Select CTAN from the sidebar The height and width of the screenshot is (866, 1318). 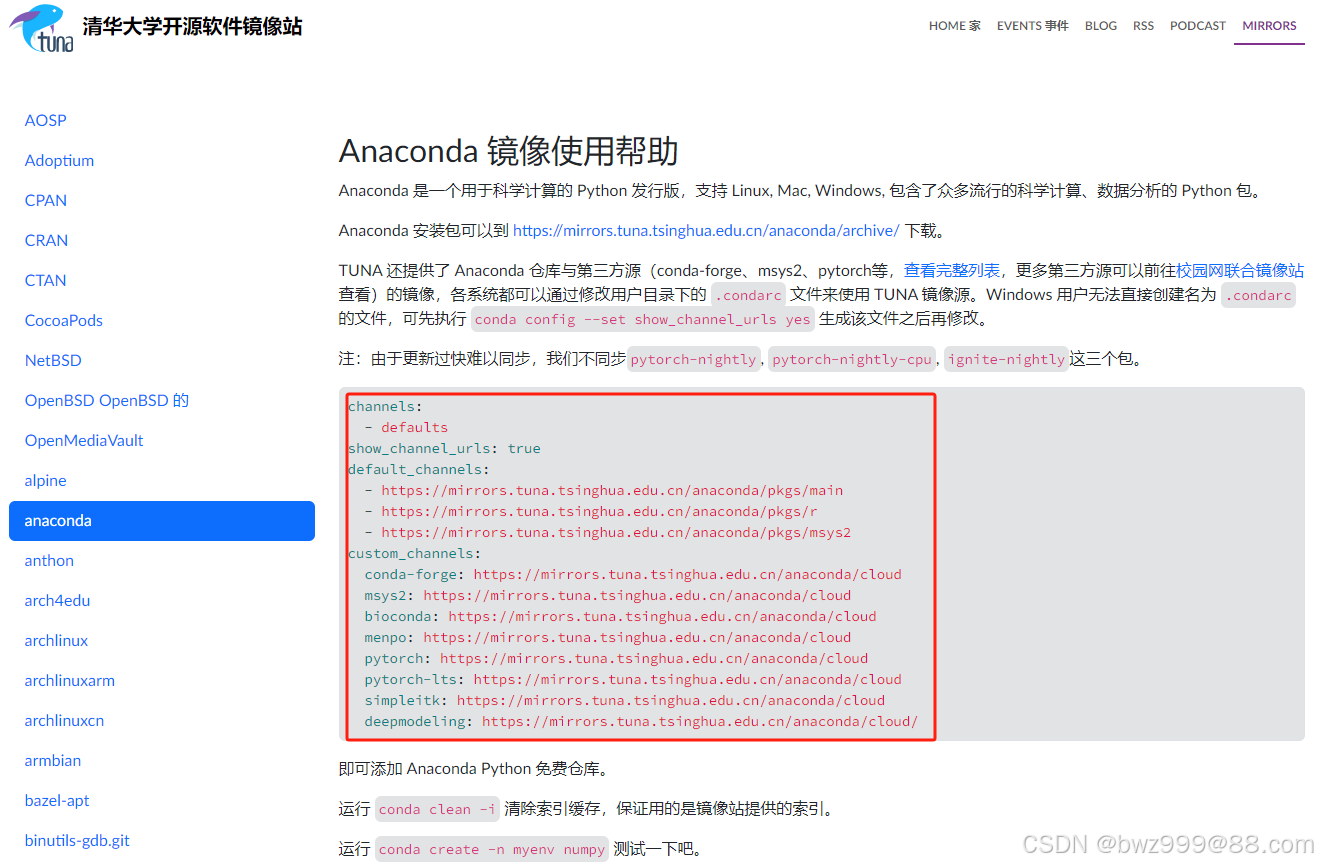pyautogui.click(x=45, y=280)
